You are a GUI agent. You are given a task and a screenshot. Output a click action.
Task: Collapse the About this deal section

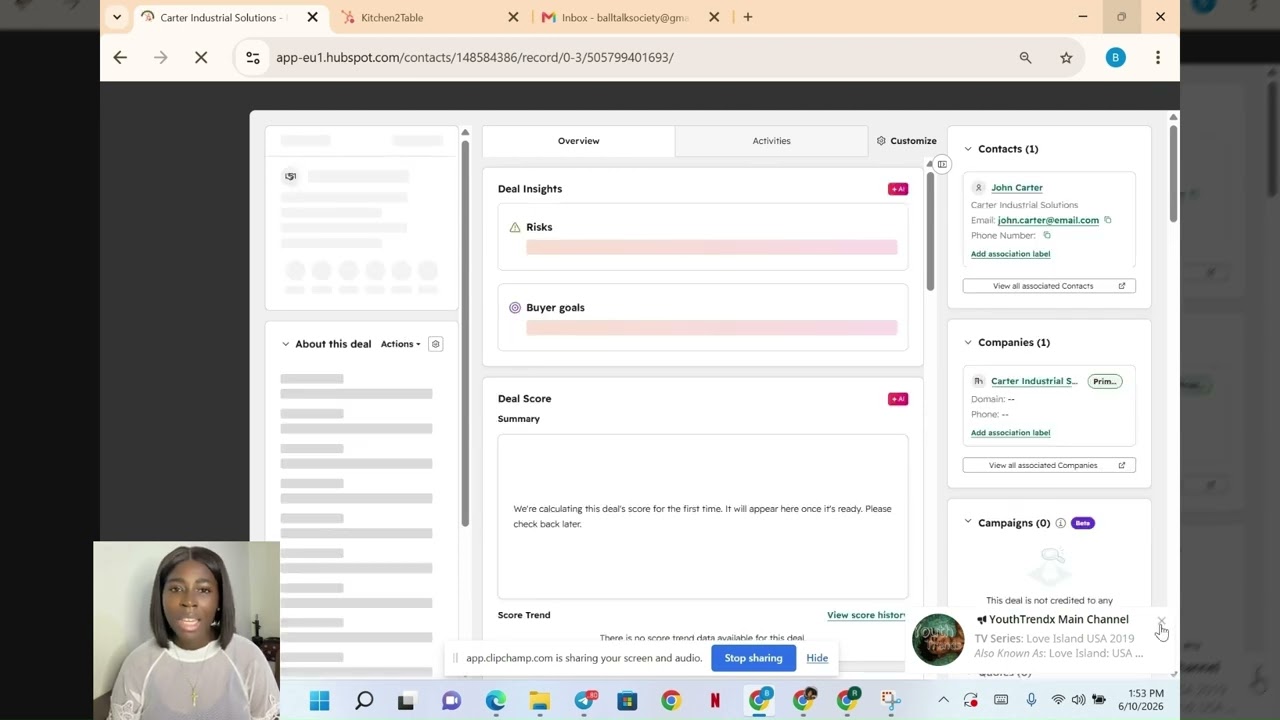tap(285, 344)
